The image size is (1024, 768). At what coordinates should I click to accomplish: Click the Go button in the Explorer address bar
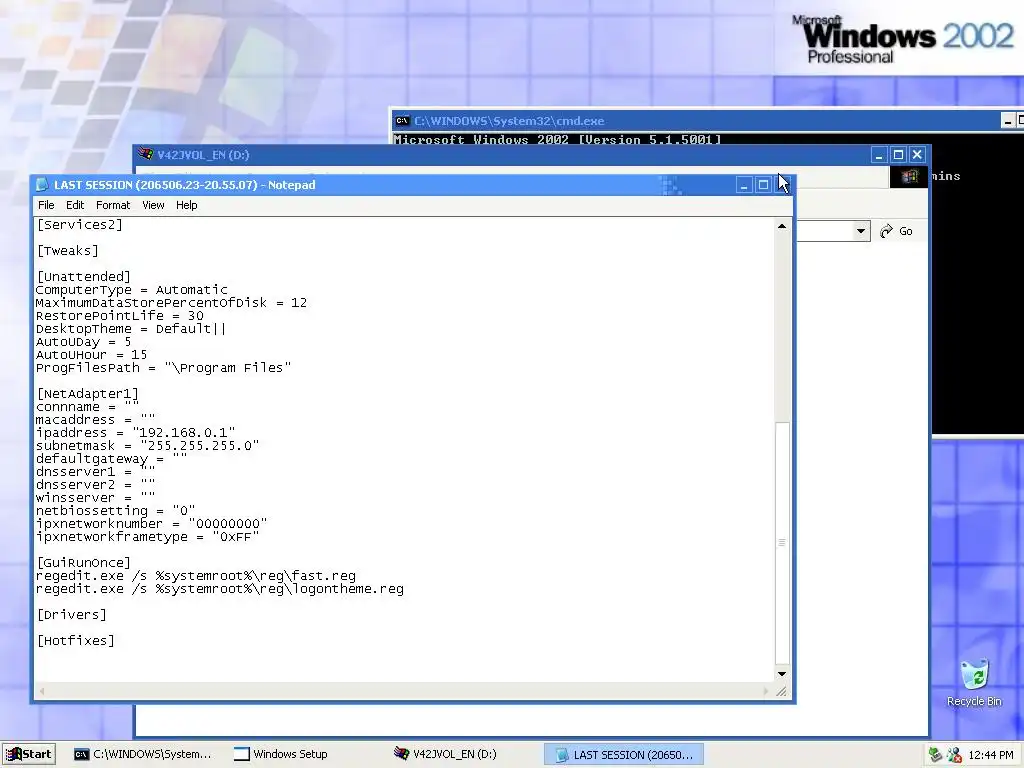897,231
